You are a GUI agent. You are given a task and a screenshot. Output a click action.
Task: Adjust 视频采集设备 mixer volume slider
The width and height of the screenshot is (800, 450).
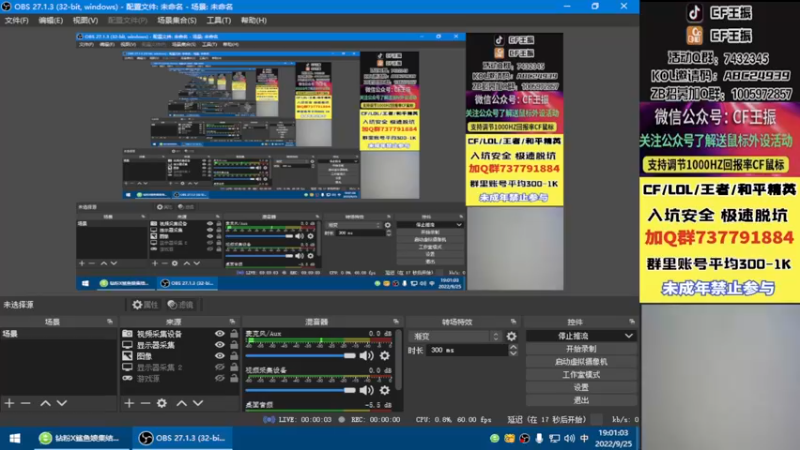(x=301, y=390)
